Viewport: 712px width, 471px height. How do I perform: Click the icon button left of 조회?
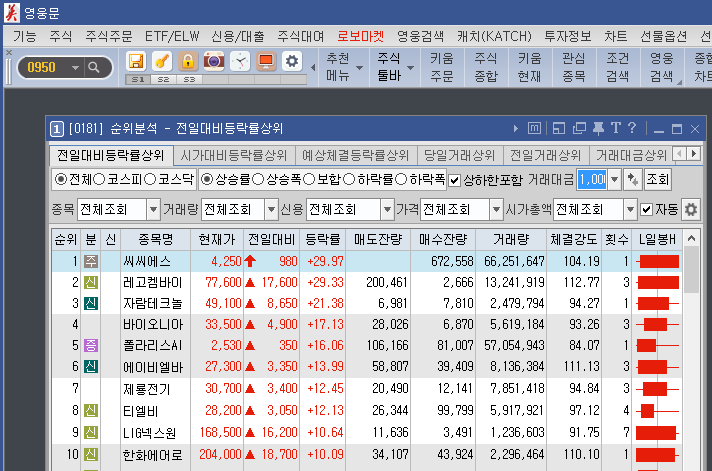point(633,180)
